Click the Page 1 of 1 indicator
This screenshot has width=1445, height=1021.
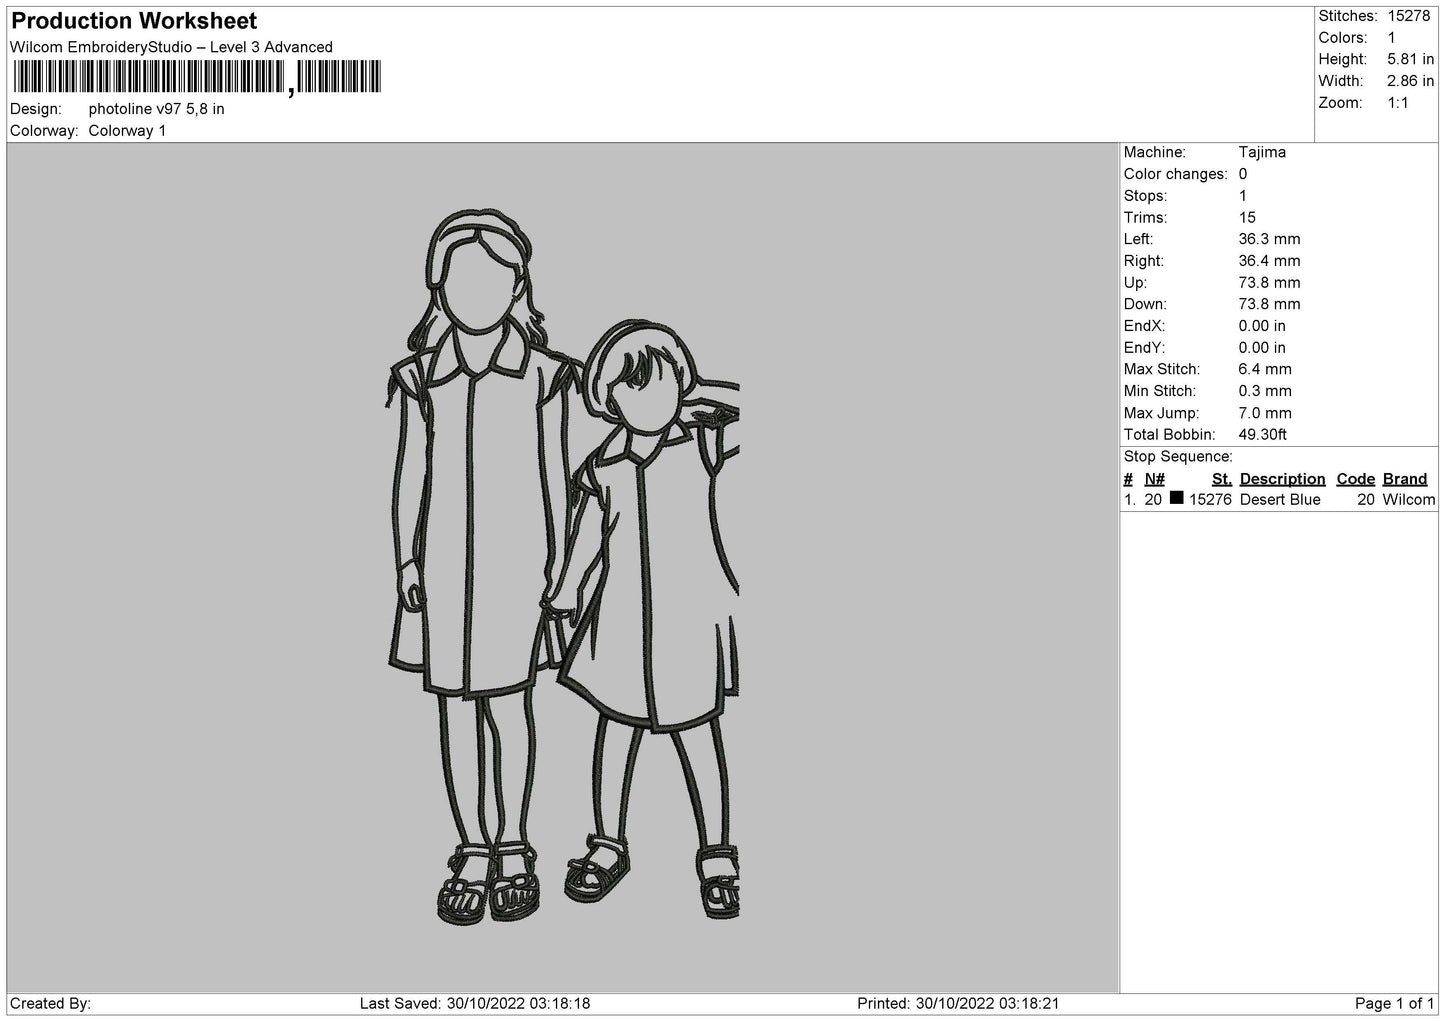click(x=1395, y=1003)
